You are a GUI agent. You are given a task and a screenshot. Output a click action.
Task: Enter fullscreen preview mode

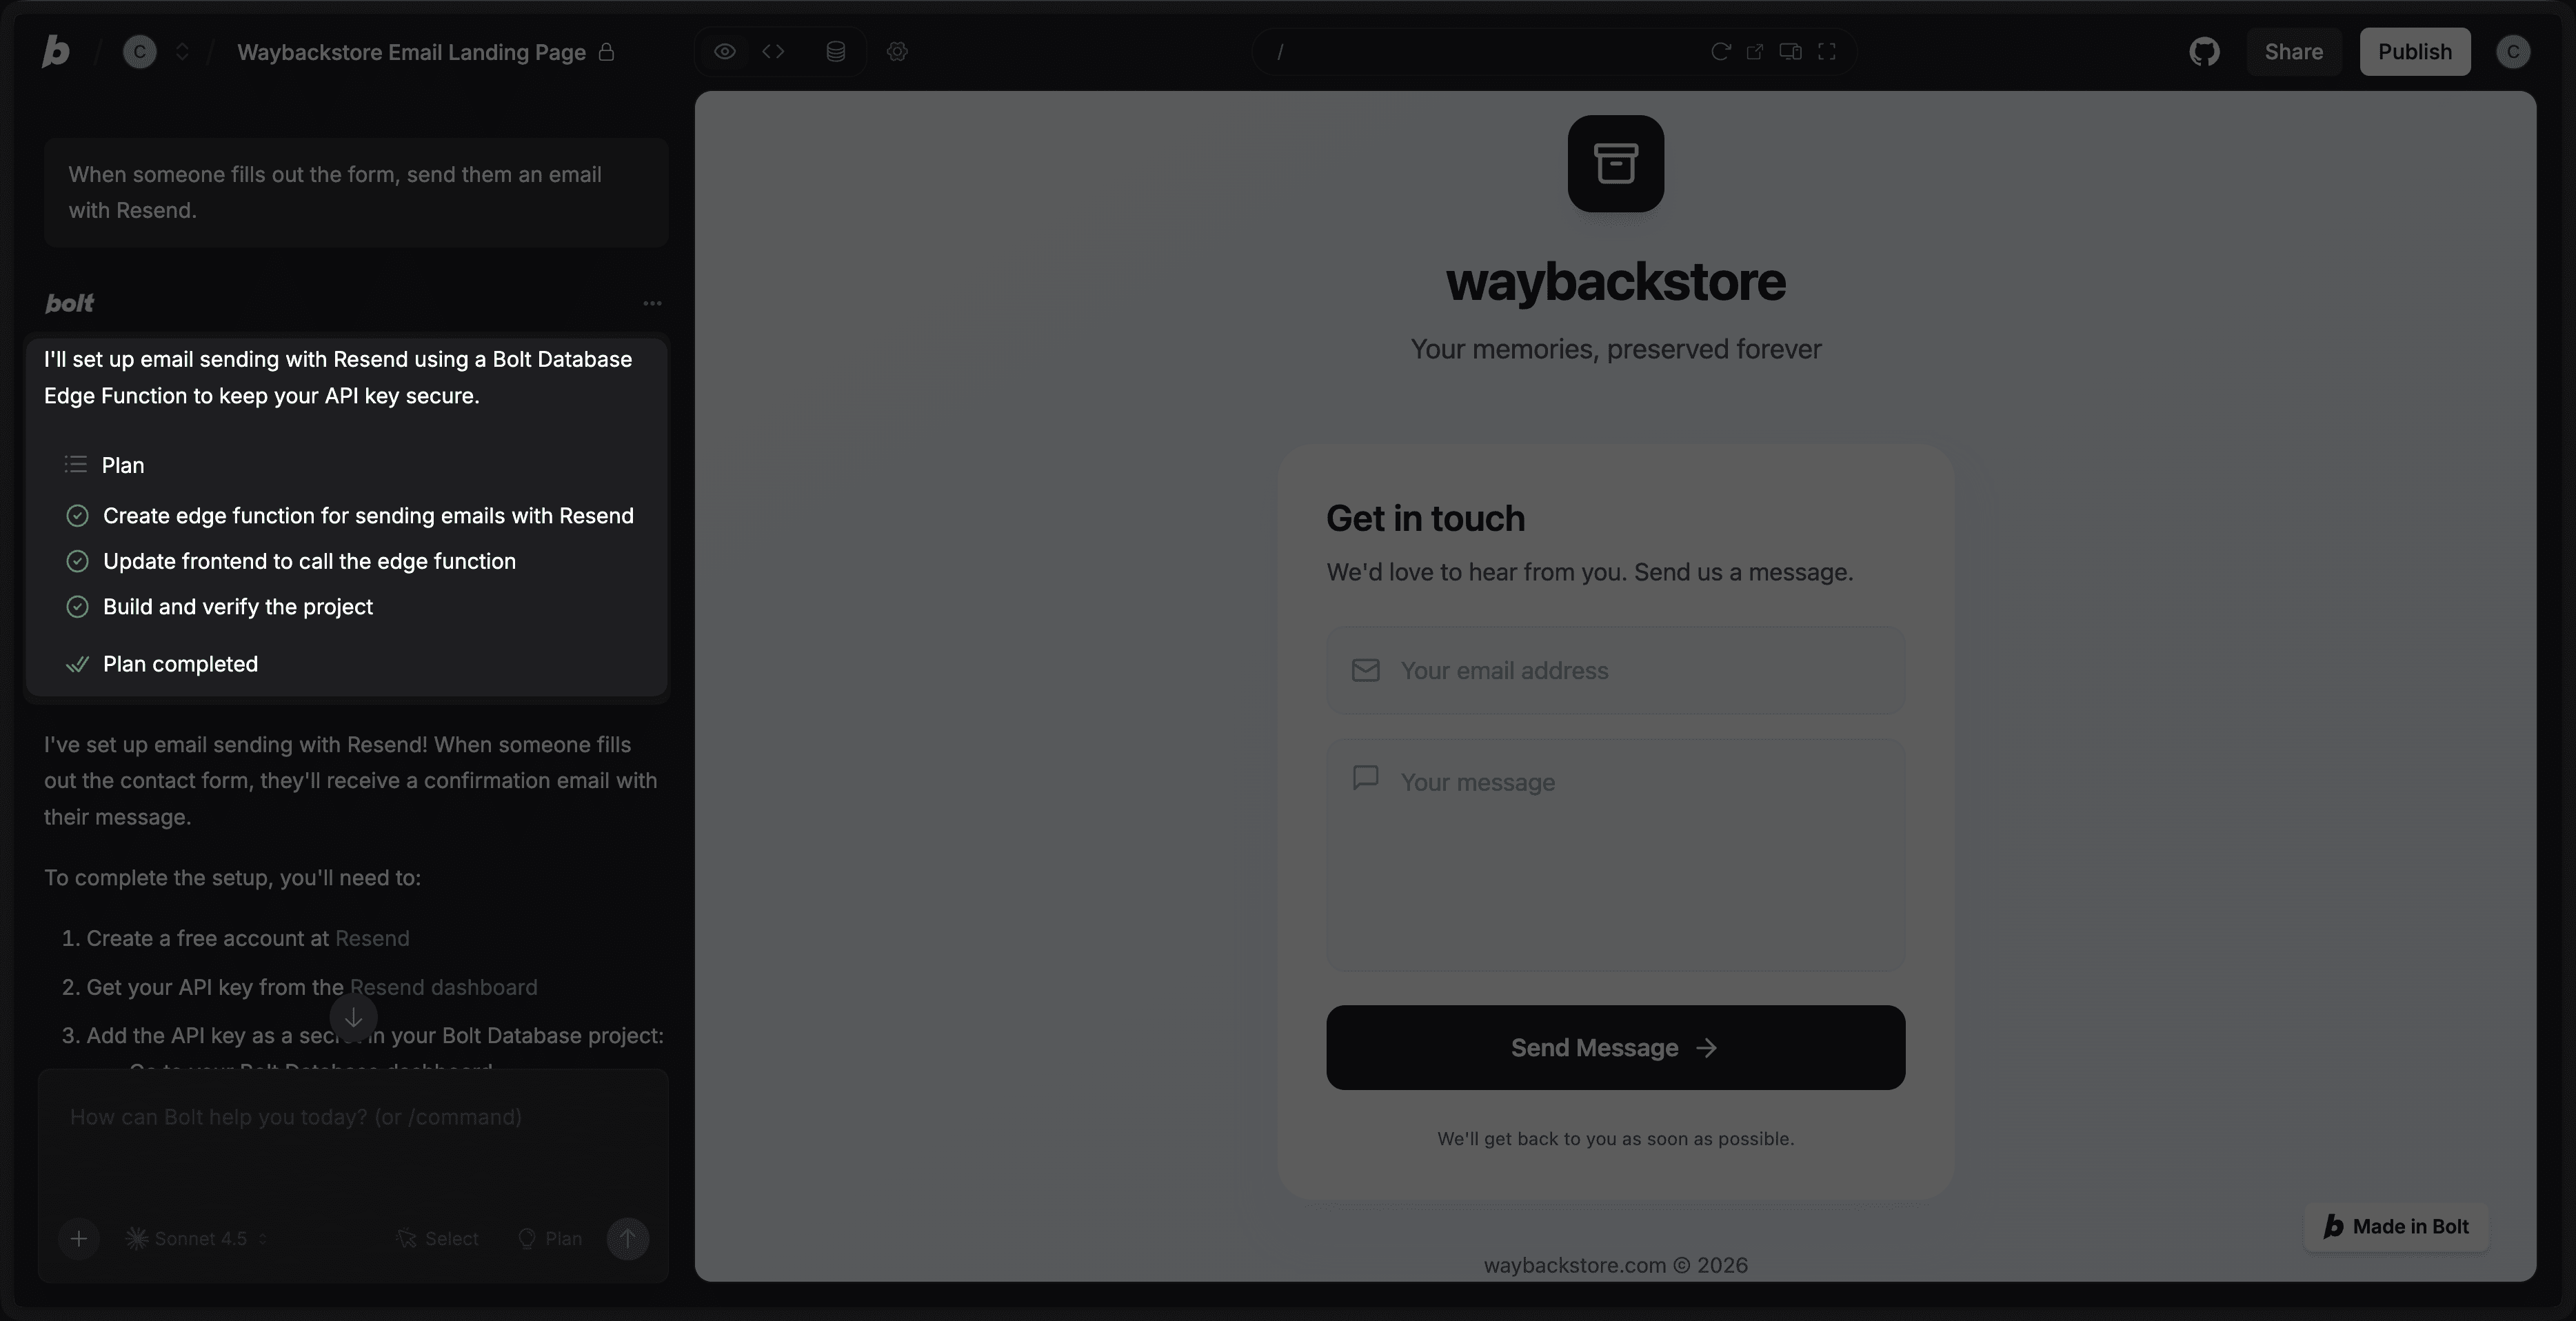pos(1827,51)
